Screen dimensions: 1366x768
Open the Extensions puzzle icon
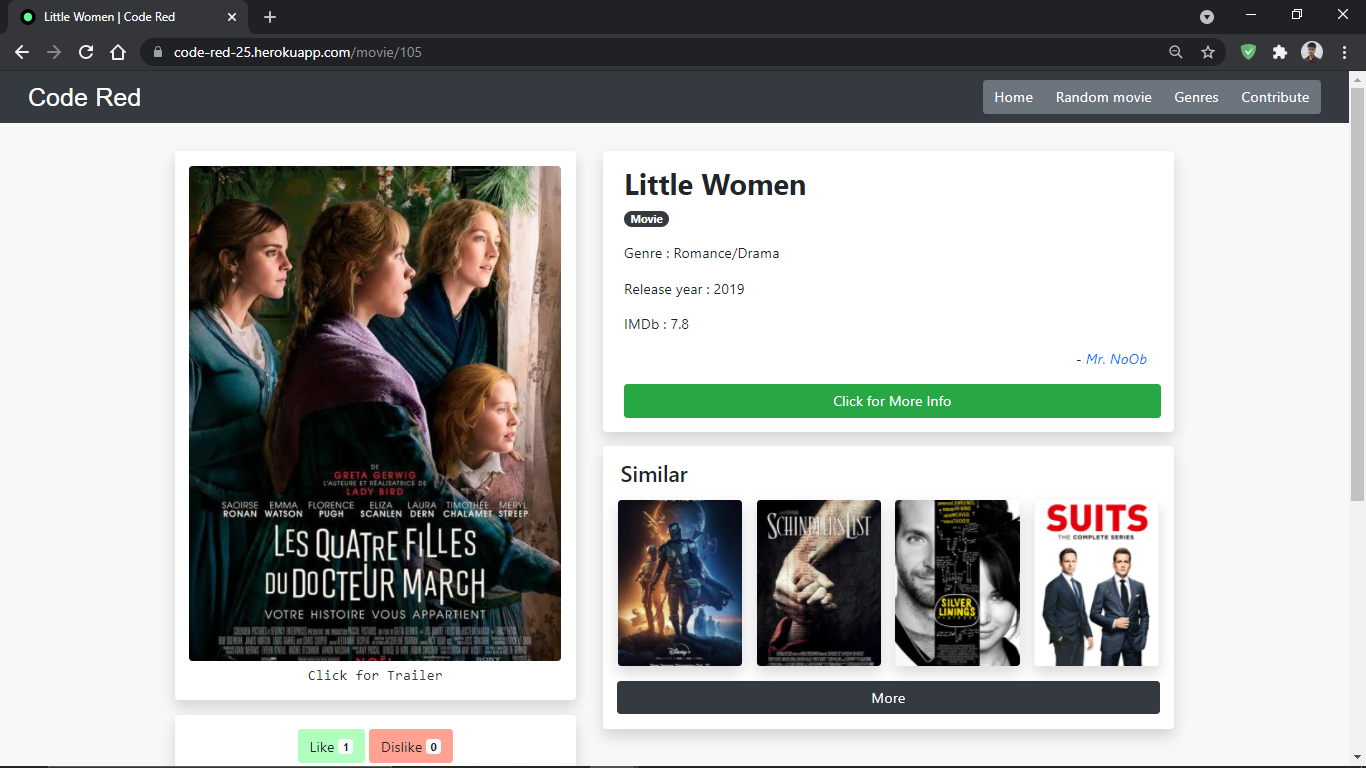1280,52
